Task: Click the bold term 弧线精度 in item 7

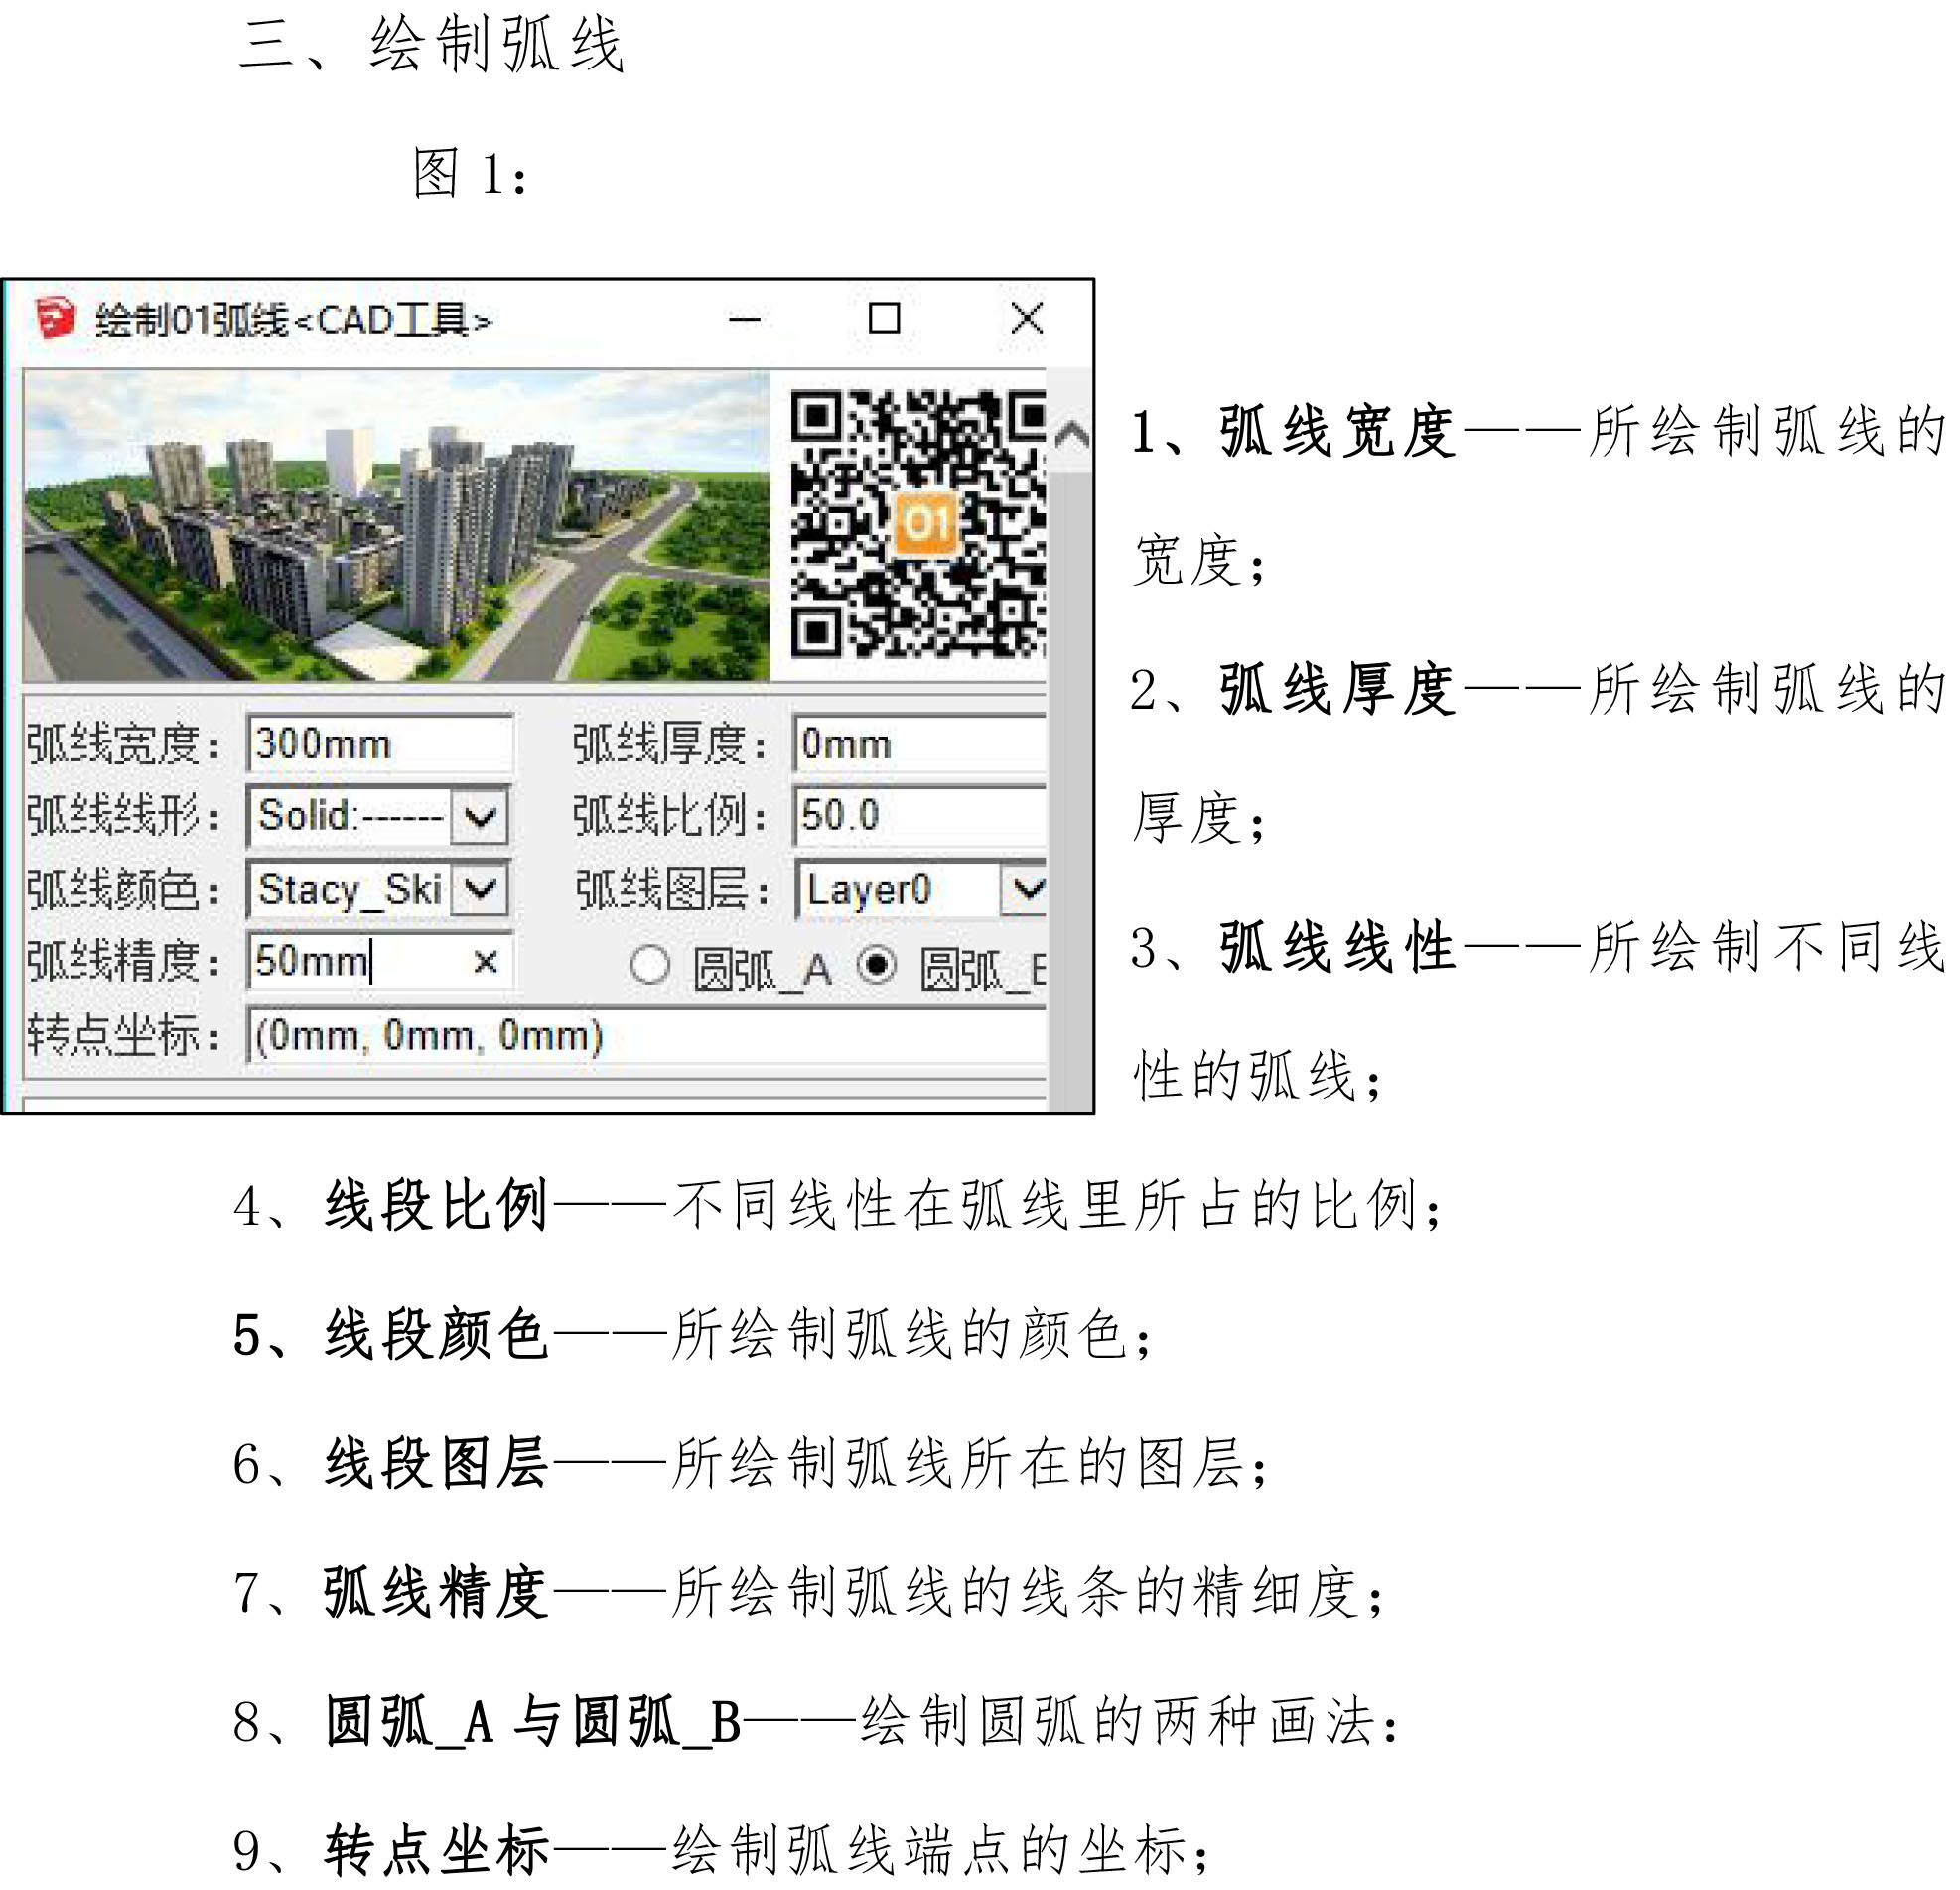Action: tap(437, 1592)
